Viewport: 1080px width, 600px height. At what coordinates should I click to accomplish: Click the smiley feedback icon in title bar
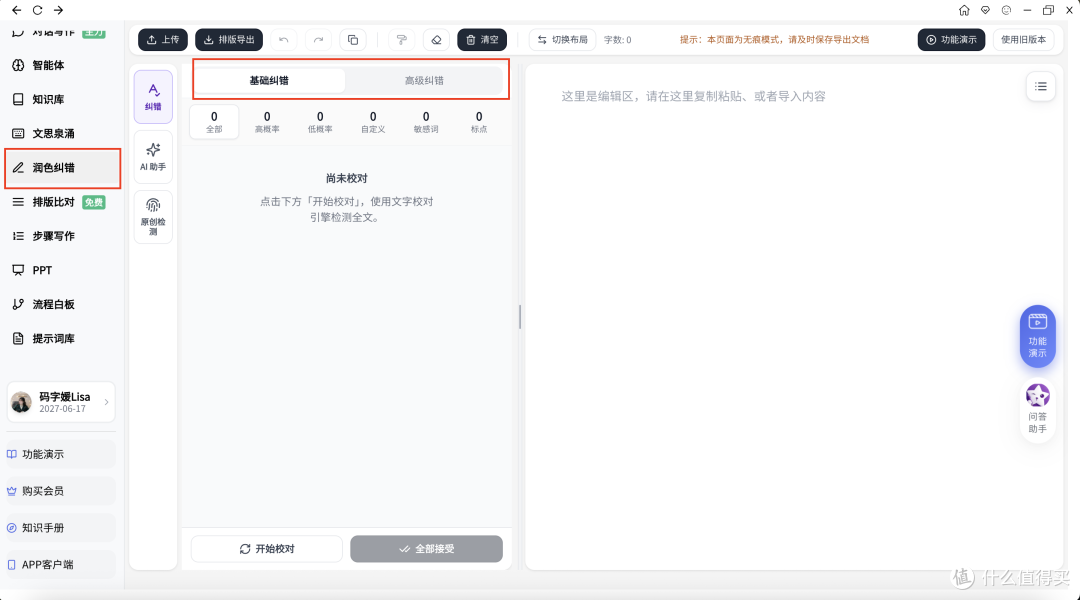pyautogui.click(x=1006, y=10)
